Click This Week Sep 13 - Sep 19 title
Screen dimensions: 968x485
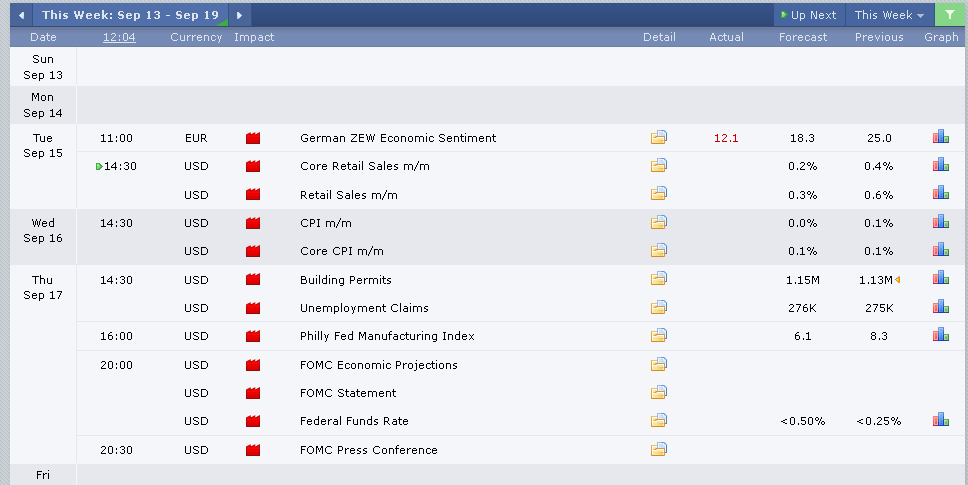(x=130, y=15)
